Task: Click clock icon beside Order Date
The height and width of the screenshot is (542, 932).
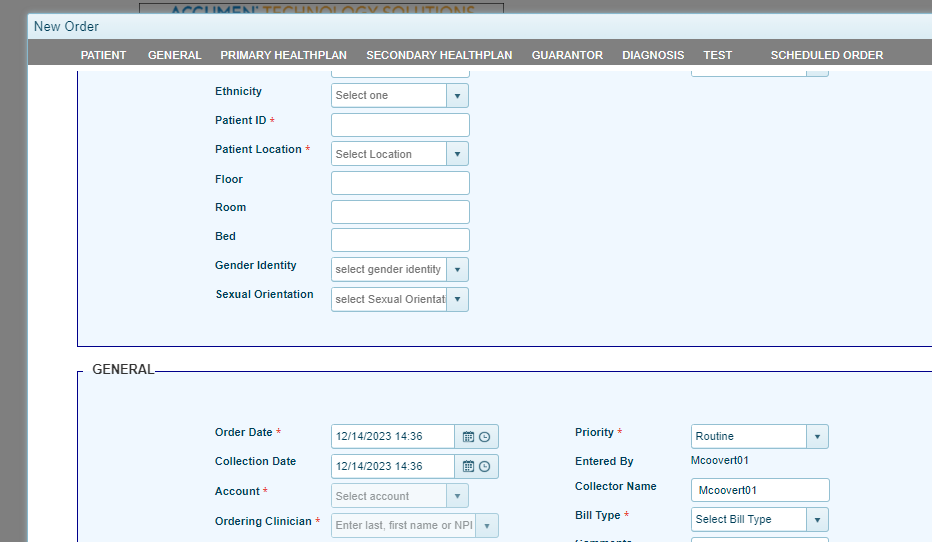Action: pyautogui.click(x=485, y=437)
